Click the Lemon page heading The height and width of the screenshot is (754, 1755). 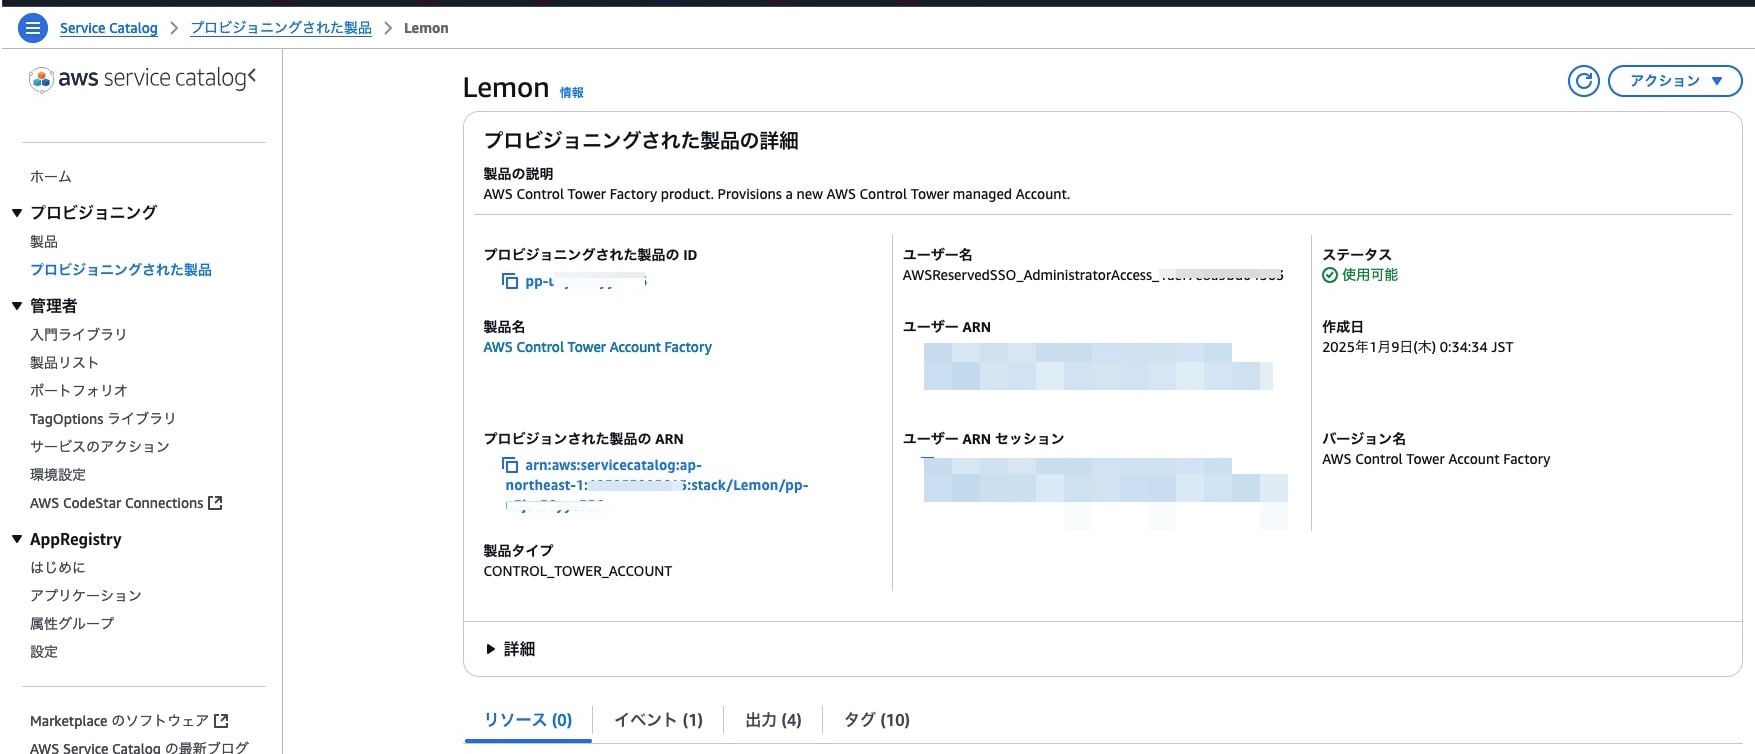[x=506, y=88]
